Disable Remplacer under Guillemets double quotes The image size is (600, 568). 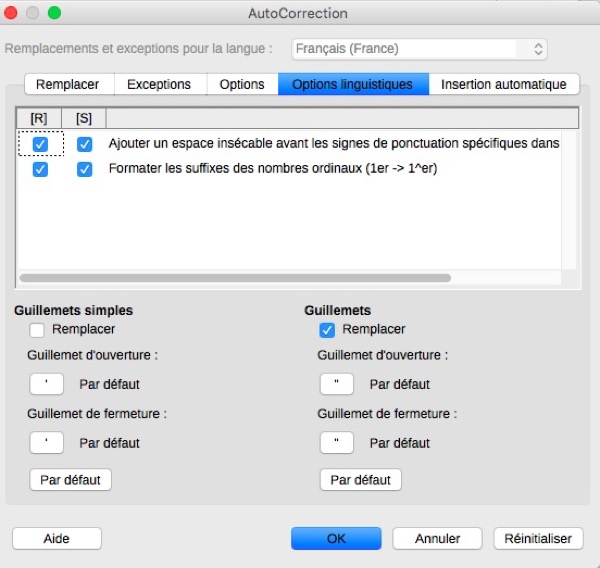(x=326, y=329)
